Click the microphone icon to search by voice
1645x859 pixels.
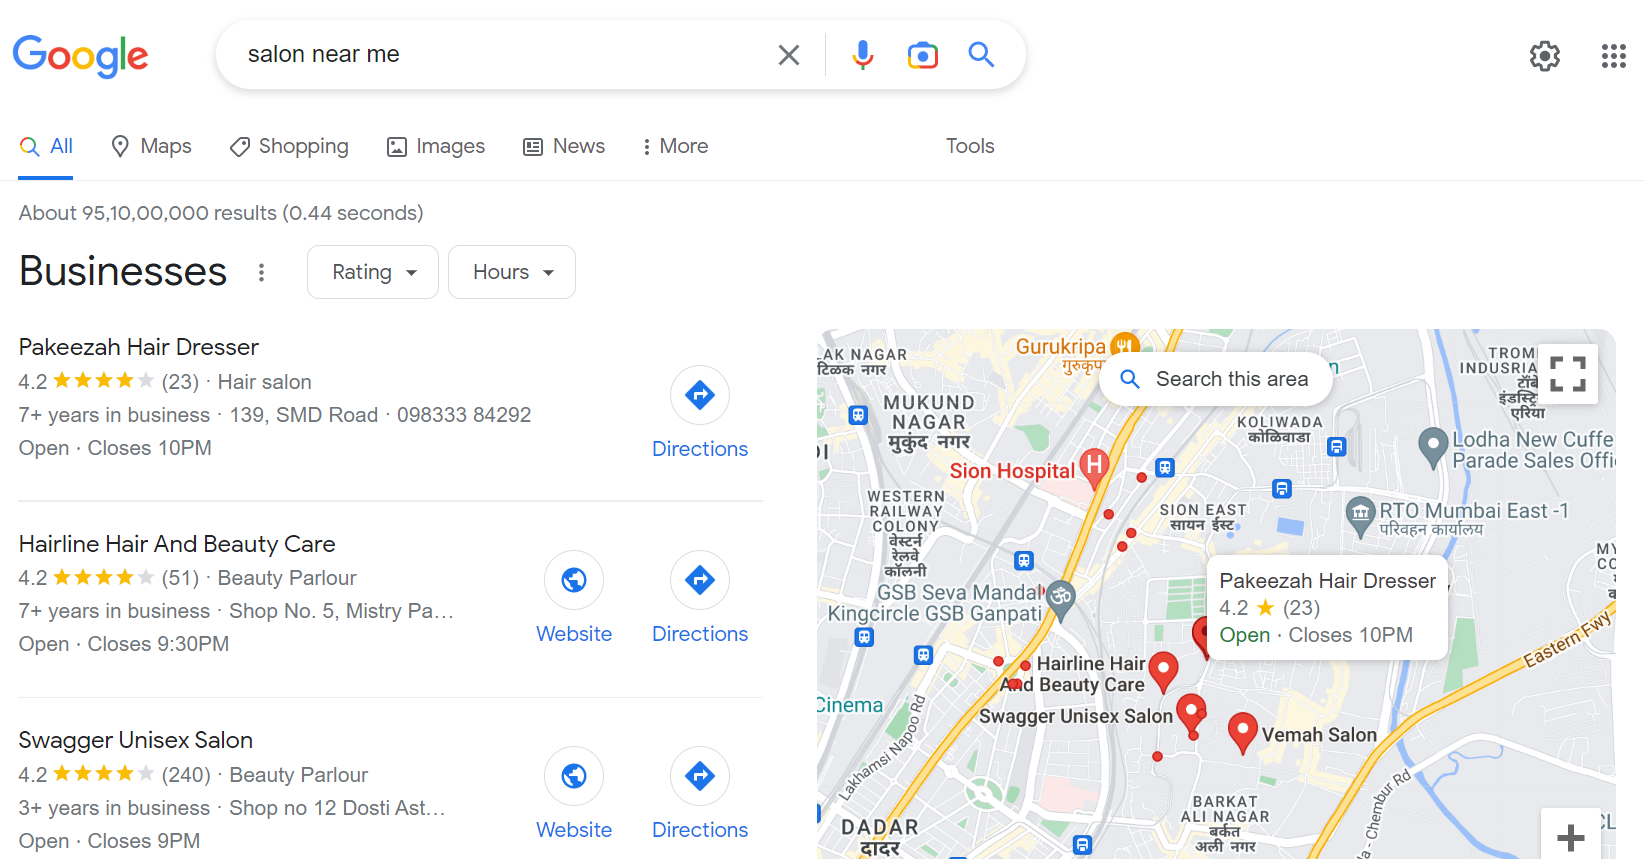click(862, 54)
